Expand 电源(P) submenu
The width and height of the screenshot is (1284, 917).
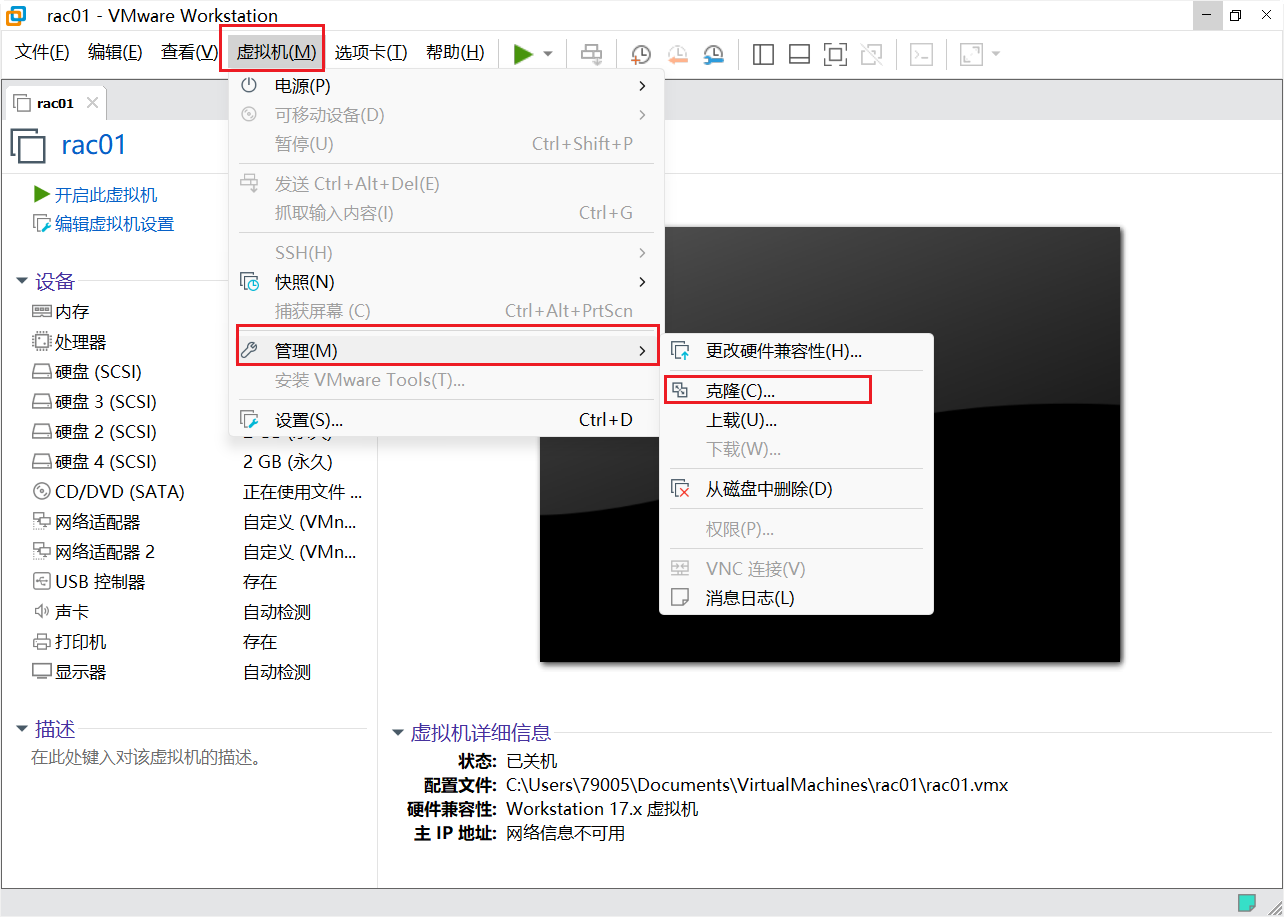(444, 86)
